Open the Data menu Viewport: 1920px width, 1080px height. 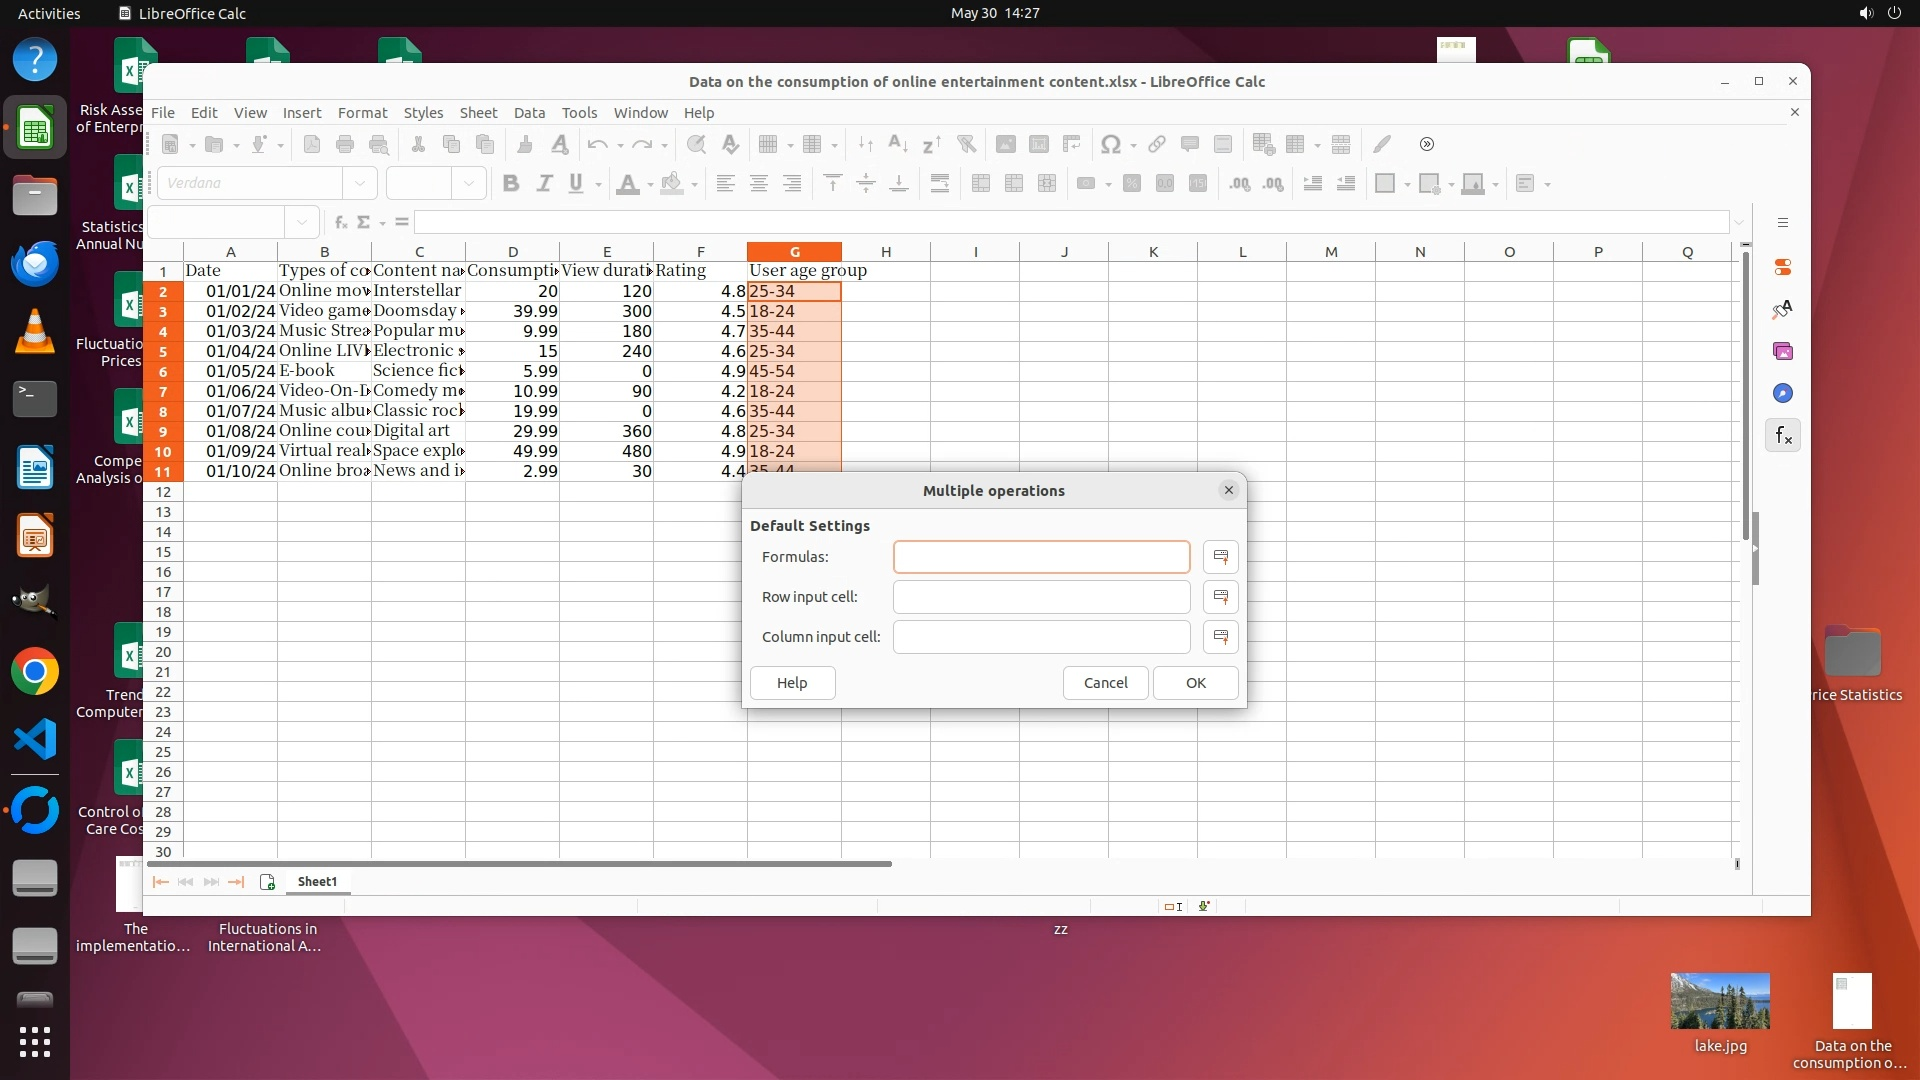[529, 113]
